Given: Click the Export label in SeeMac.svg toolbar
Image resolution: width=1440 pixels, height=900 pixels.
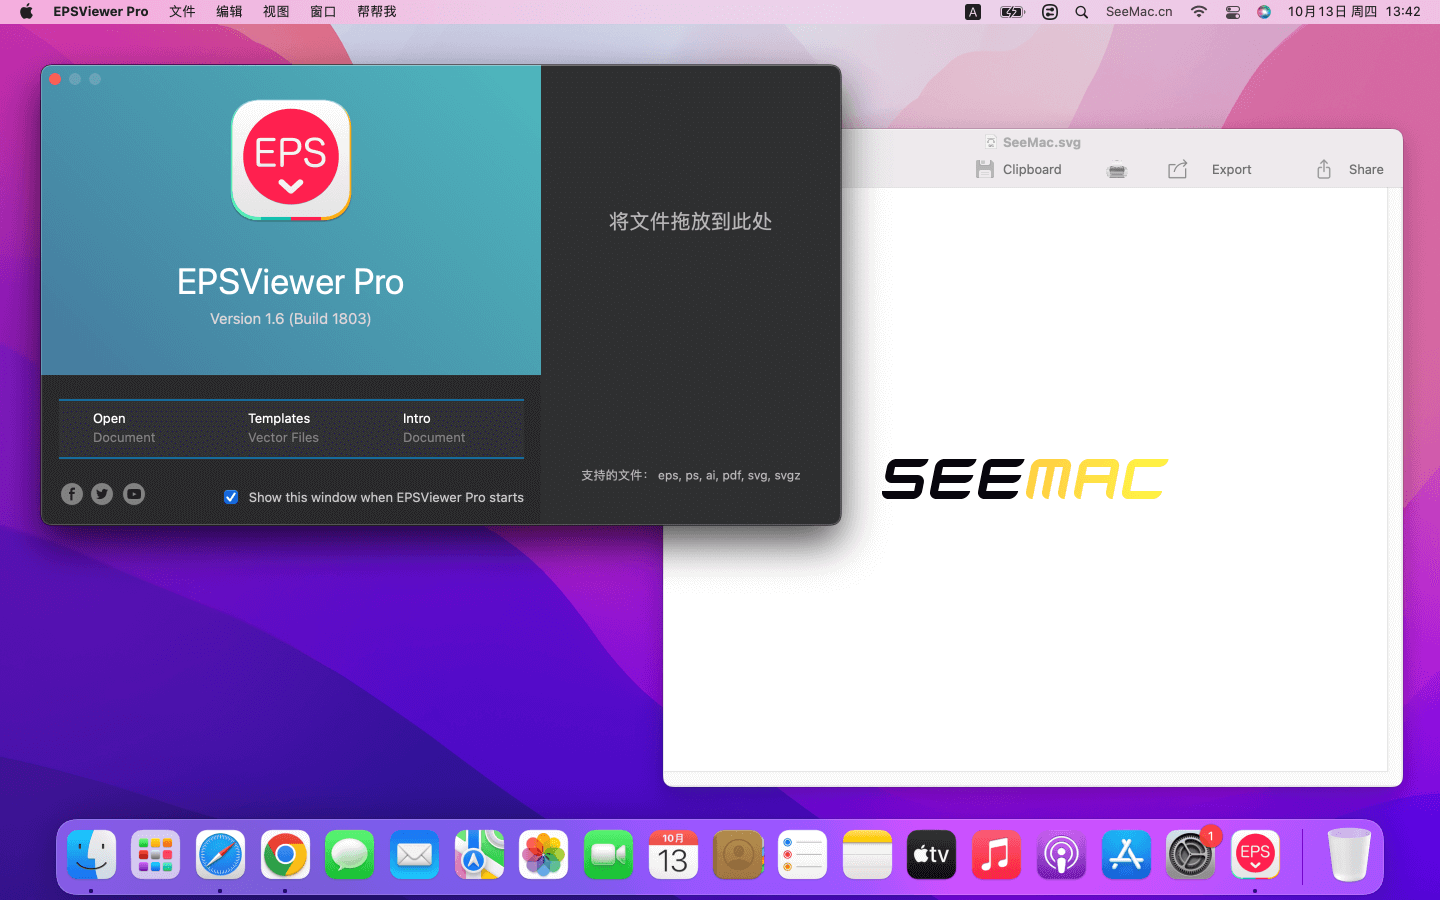Looking at the screenshot, I should click(x=1232, y=170).
